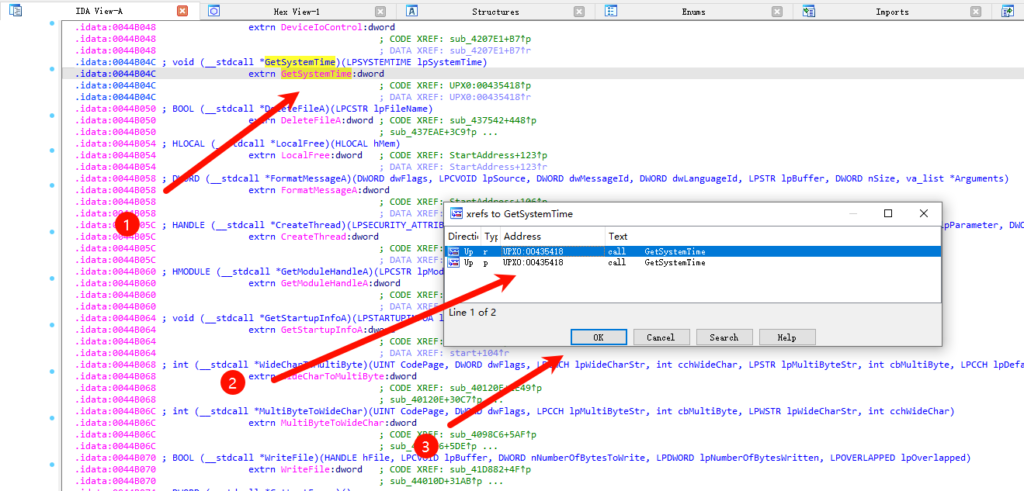Maximize the xrefs to GetSystemTime dialog
The image size is (1024, 491).
[888, 214]
